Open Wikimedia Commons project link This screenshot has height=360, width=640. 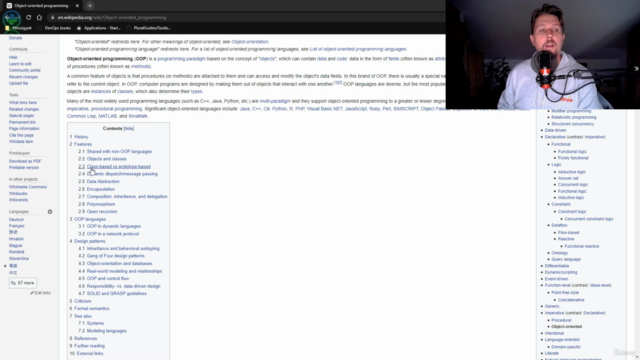point(28,187)
